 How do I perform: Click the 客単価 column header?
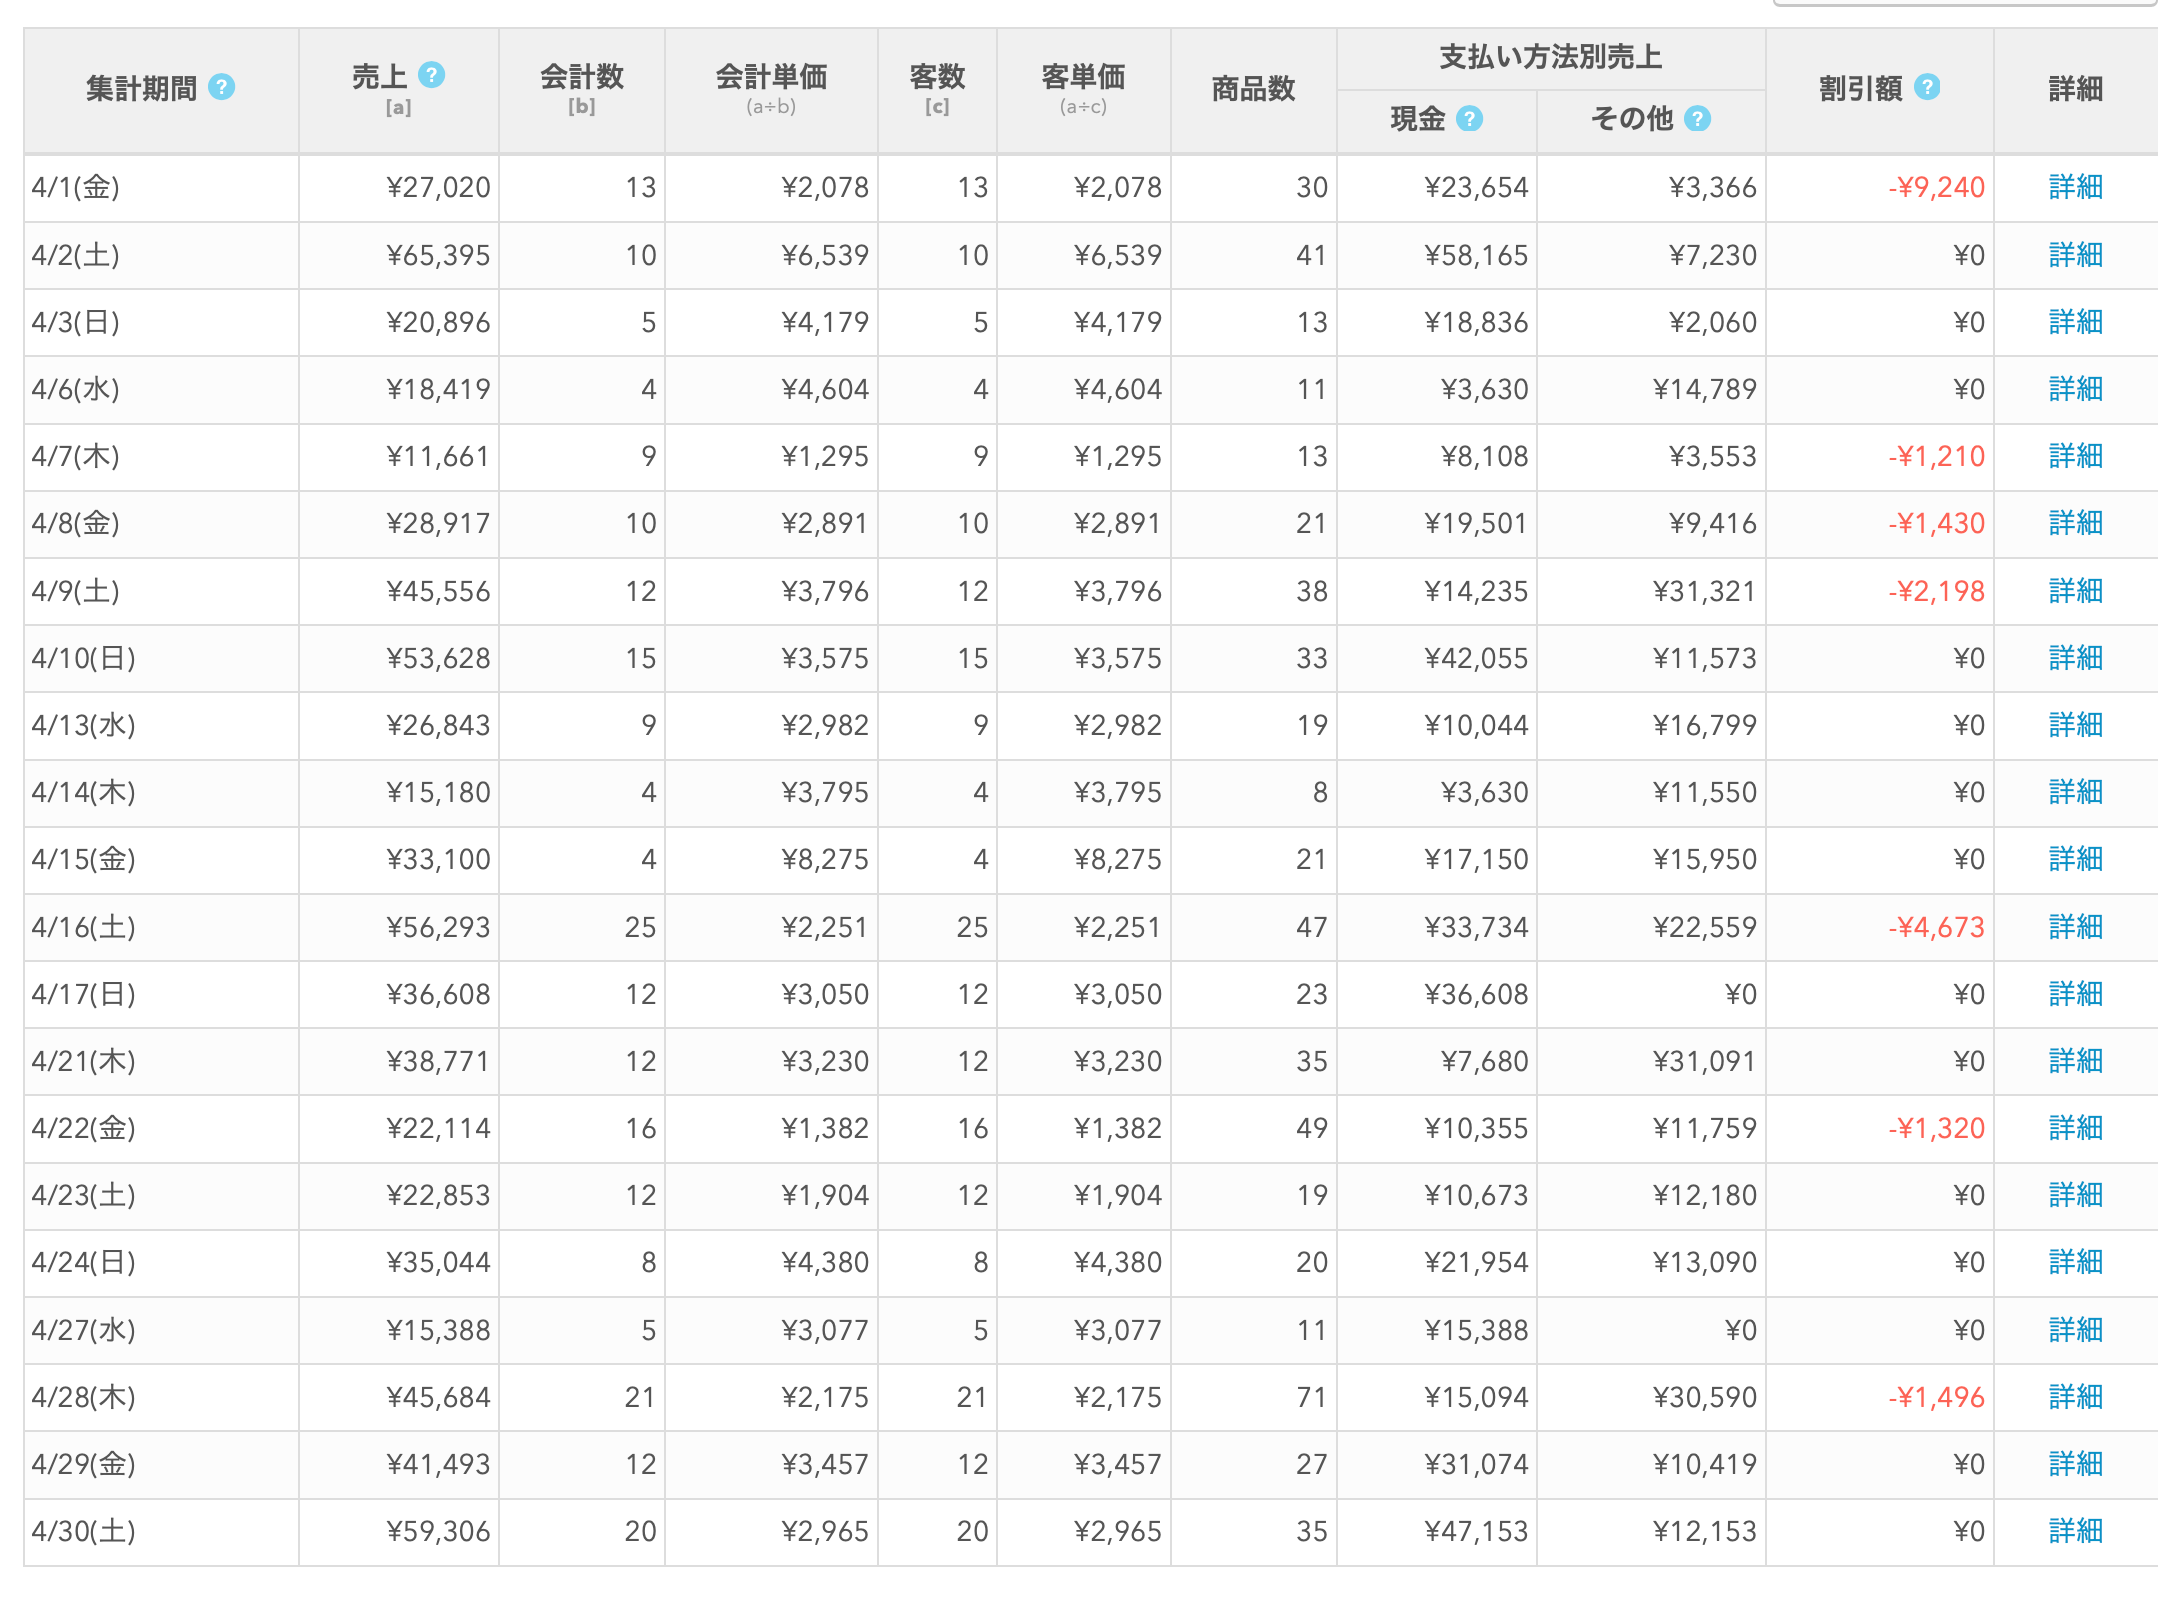coord(1083,90)
